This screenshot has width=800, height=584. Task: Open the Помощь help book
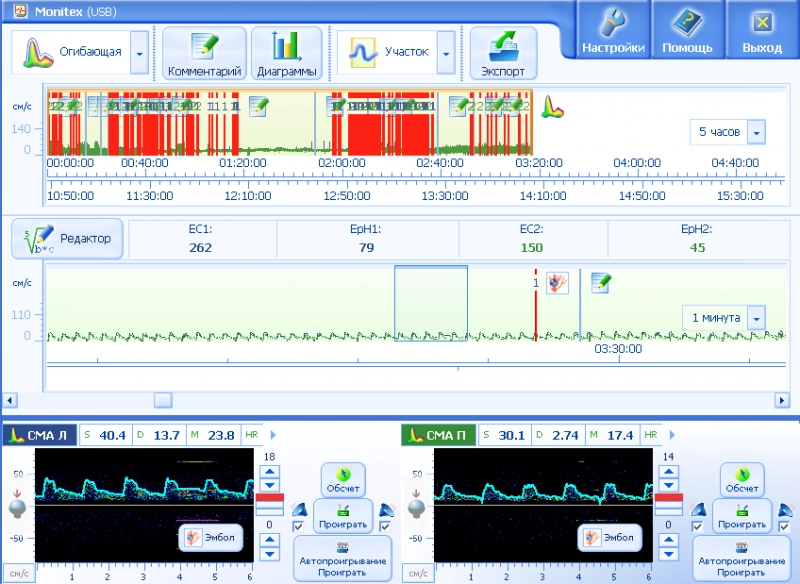click(687, 30)
